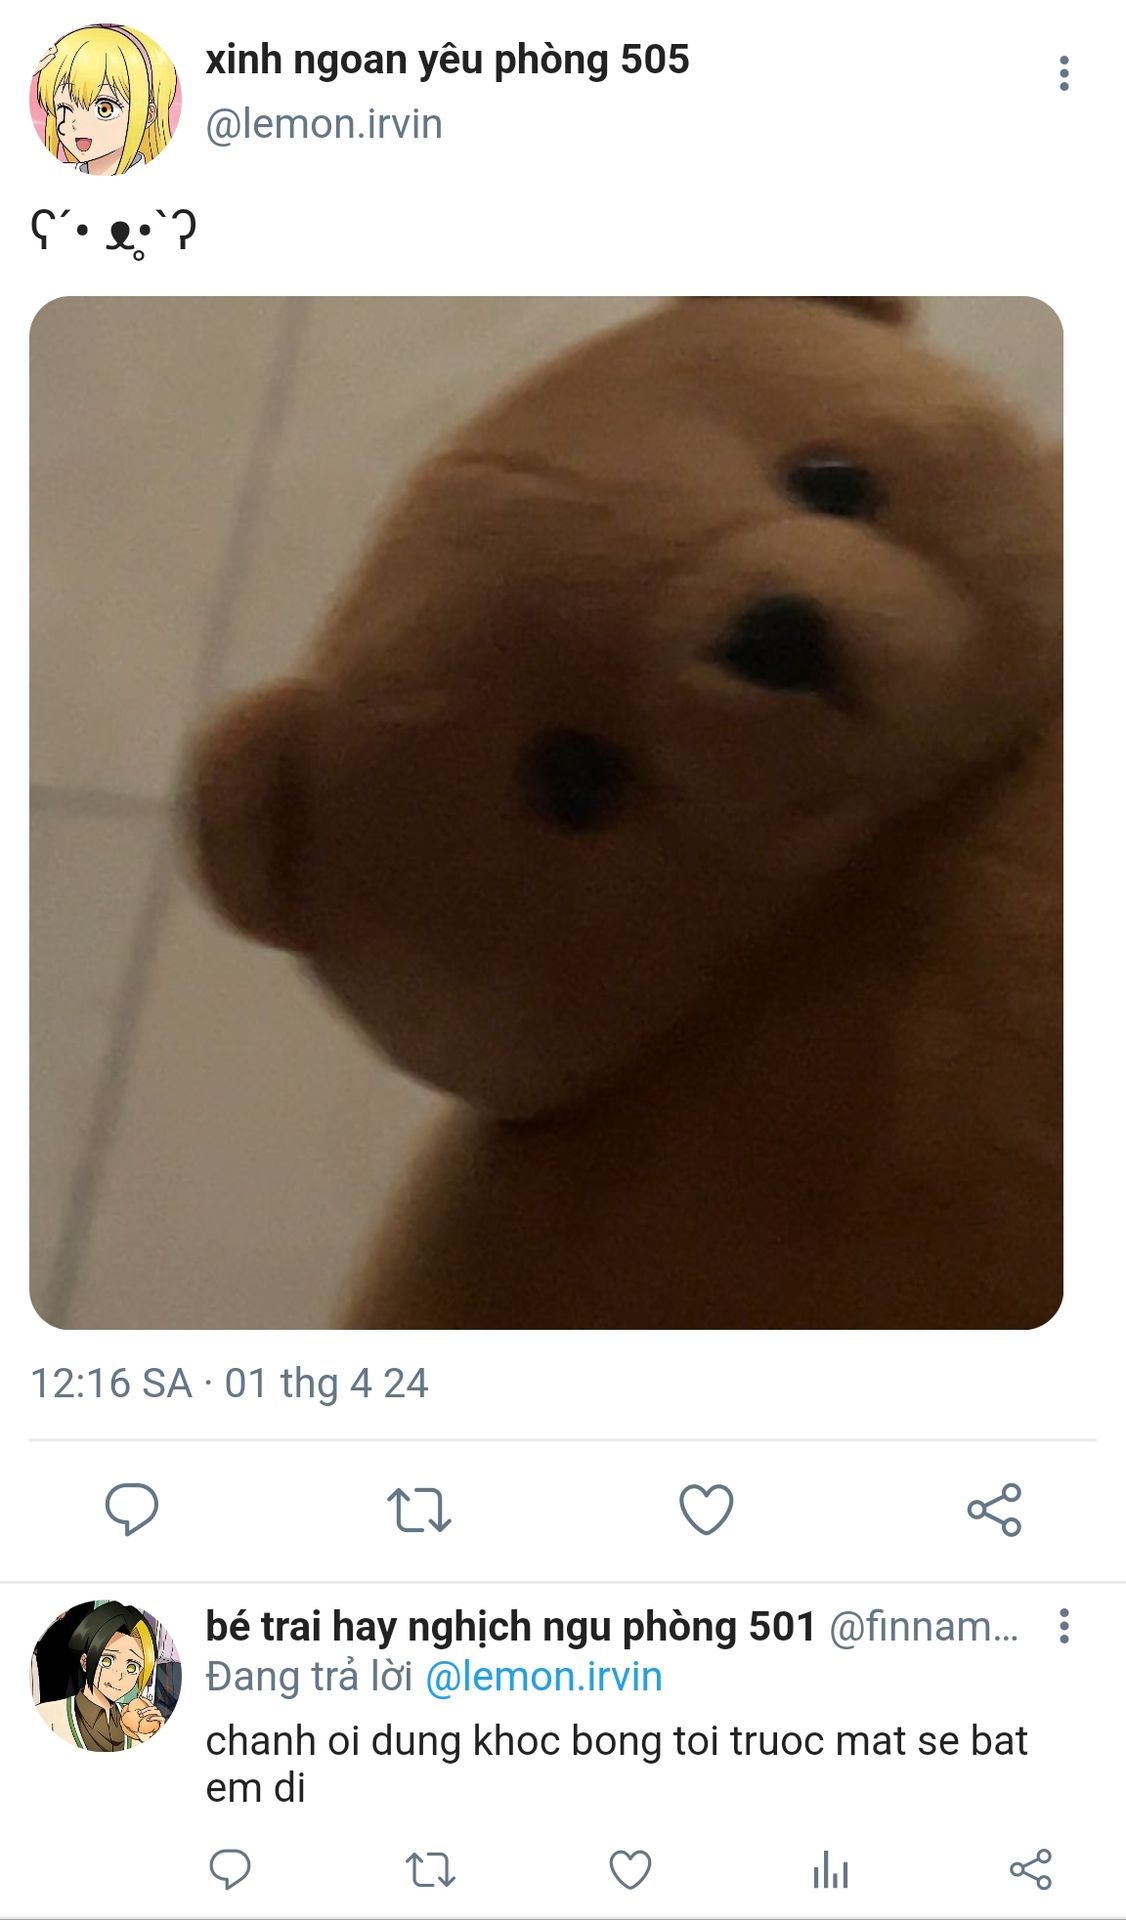The image size is (1126, 1920).
Task: Tap the @lemon.irvin handle under display name
Action: 324,124
